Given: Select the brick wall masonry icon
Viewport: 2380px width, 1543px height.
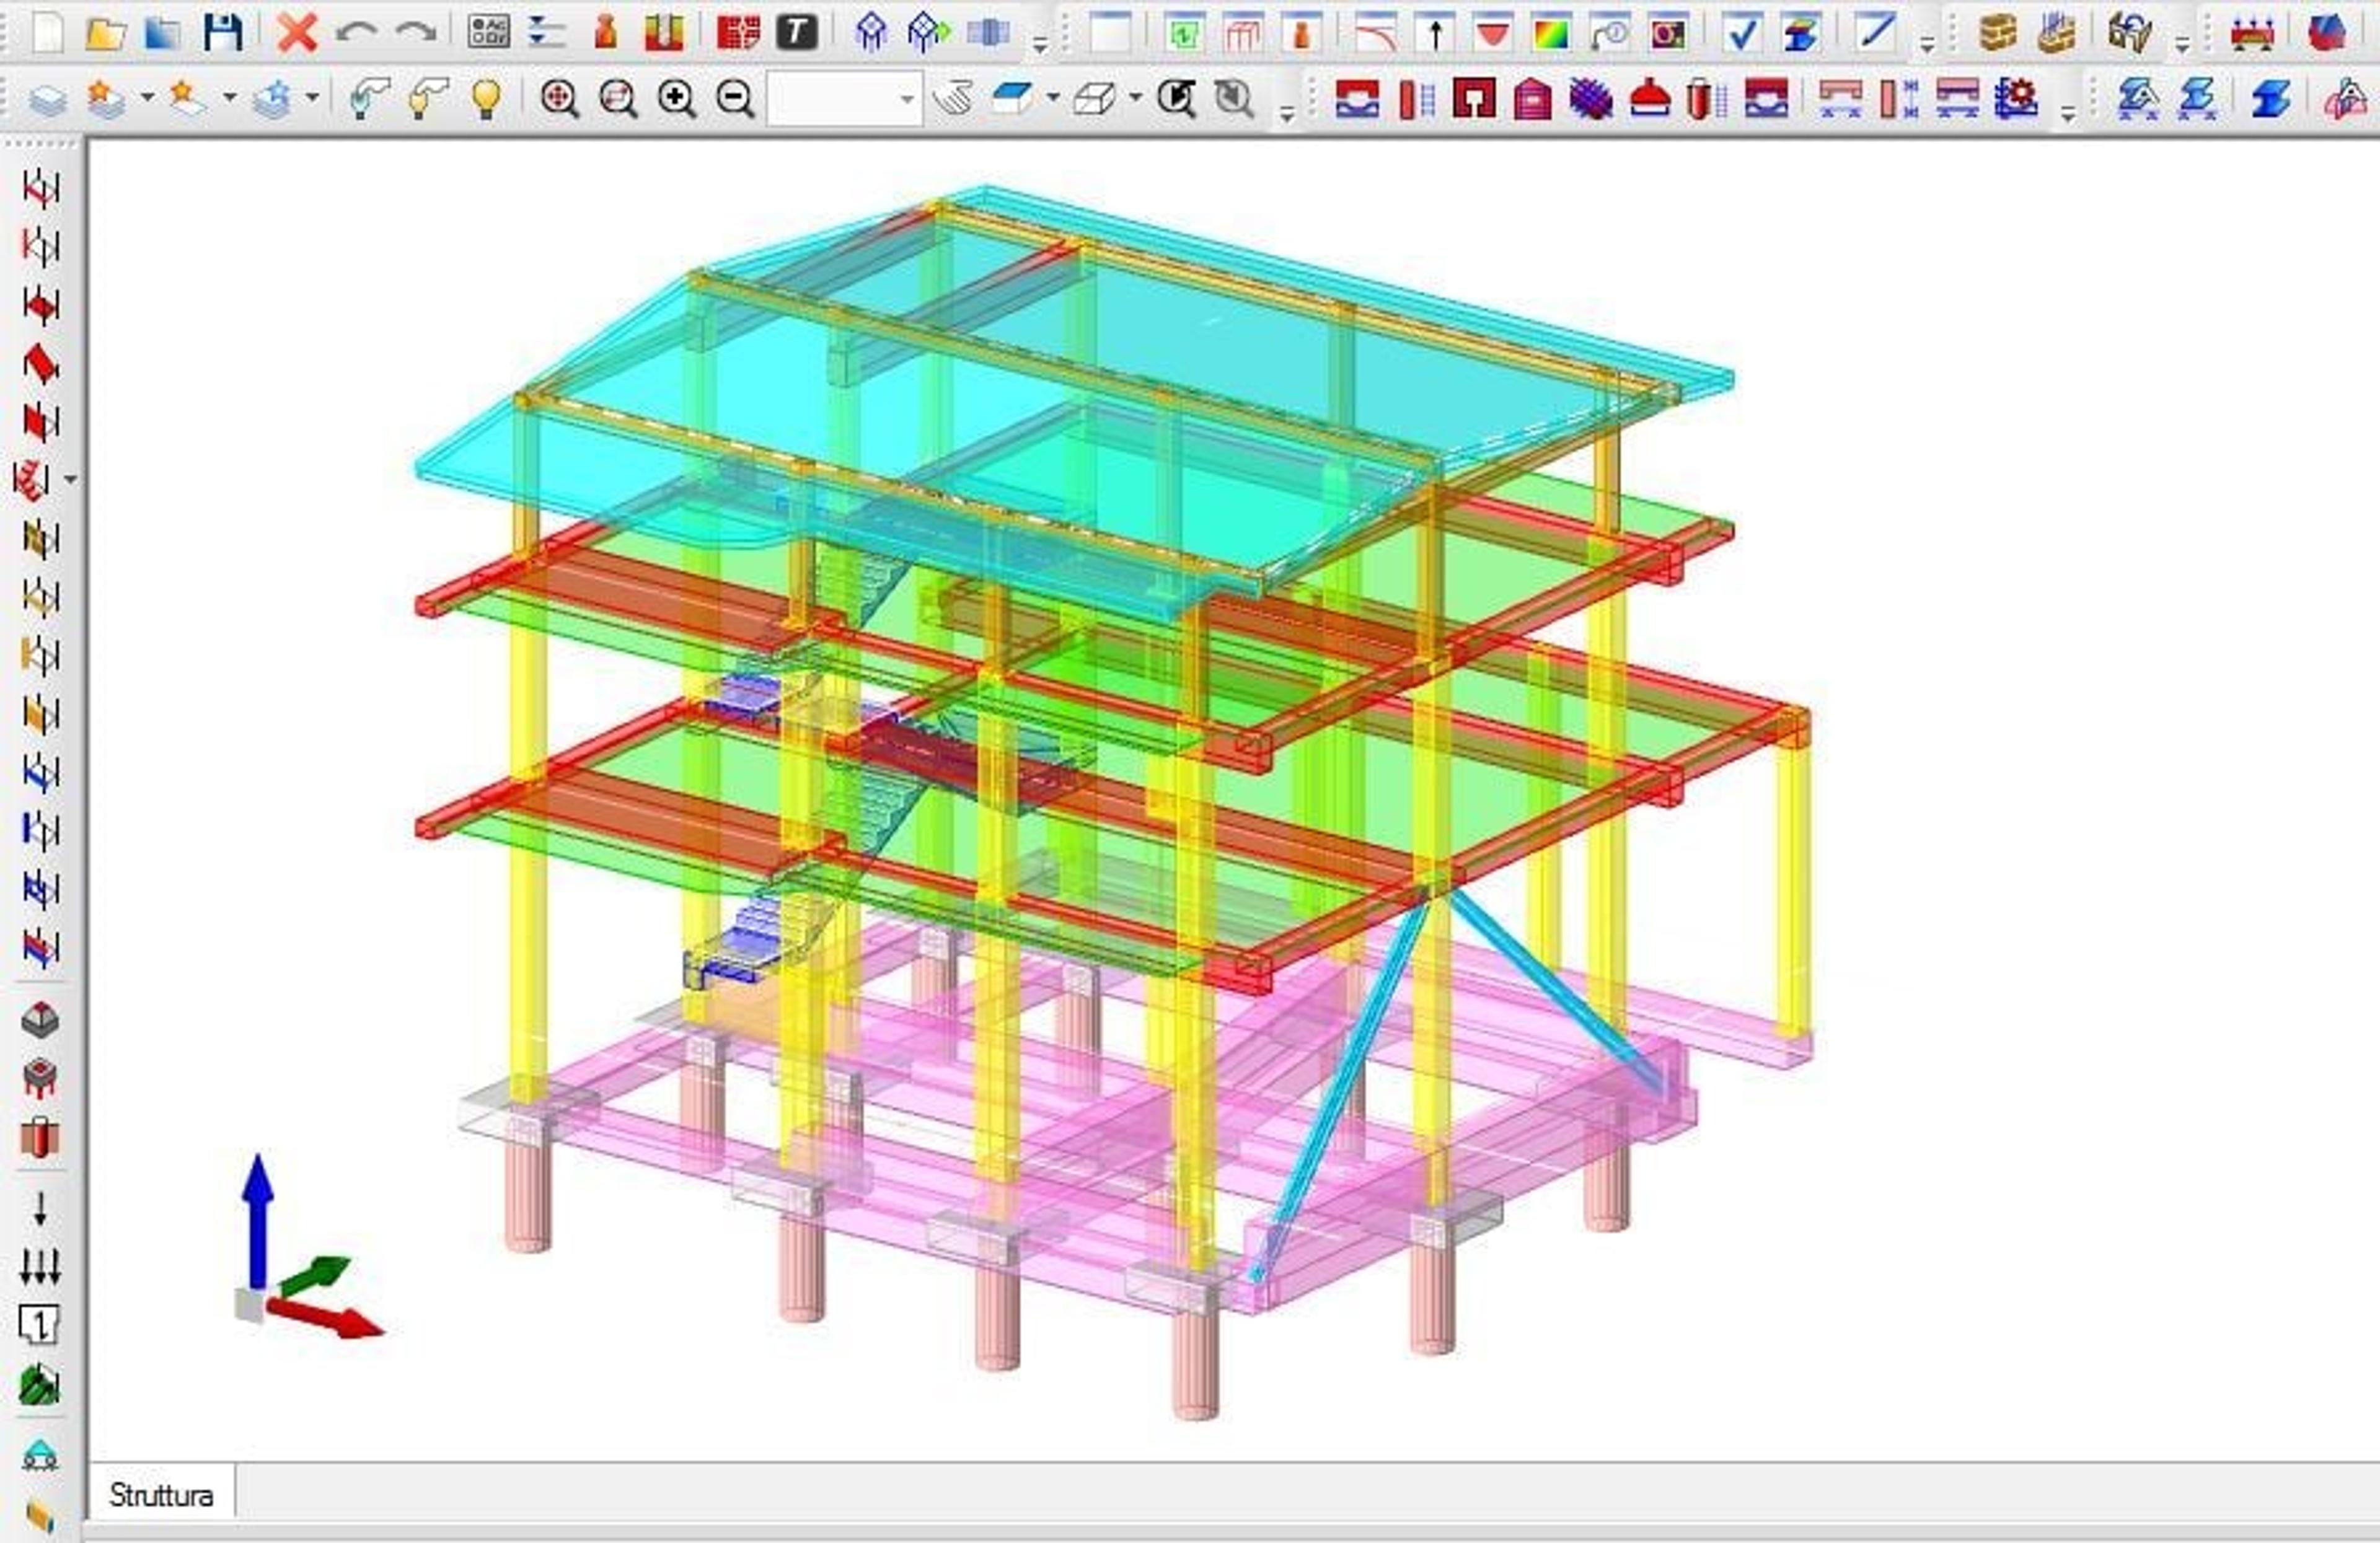Looking at the screenshot, I should pyautogui.click(x=1998, y=33).
